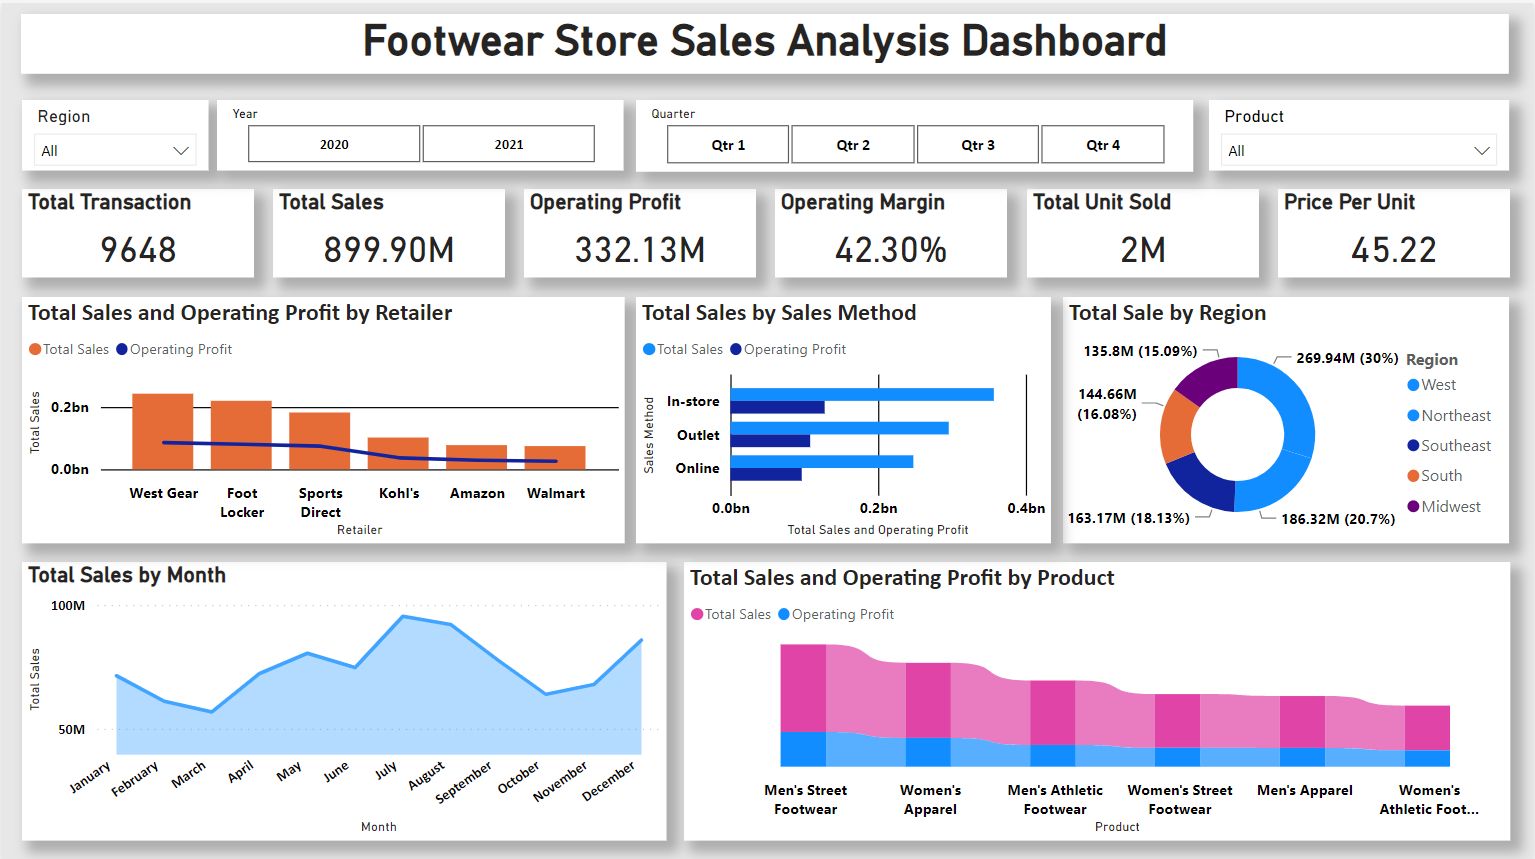This screenshot has width=1535, height=859.
Task: Pick Qtr 3 quarter filter
Action: tap(978, 145)
